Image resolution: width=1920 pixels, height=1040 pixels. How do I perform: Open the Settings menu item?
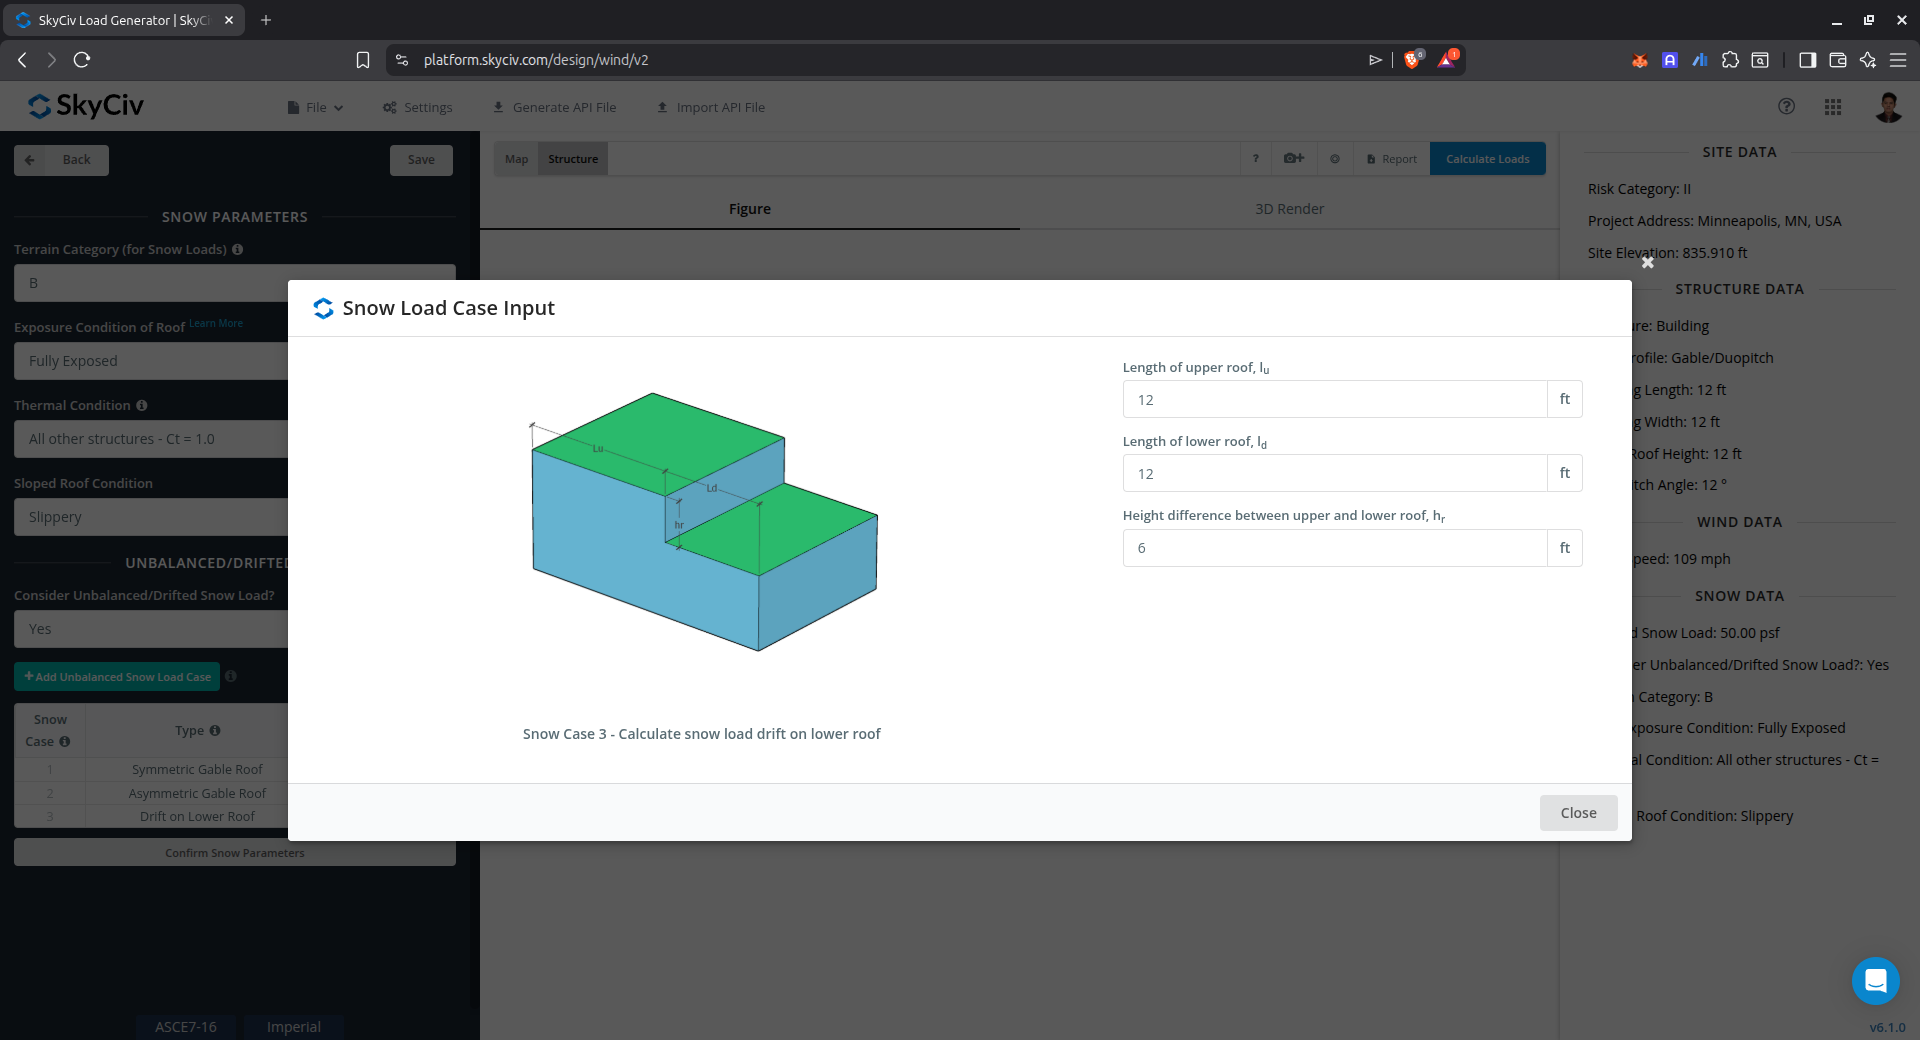point(418,108)
